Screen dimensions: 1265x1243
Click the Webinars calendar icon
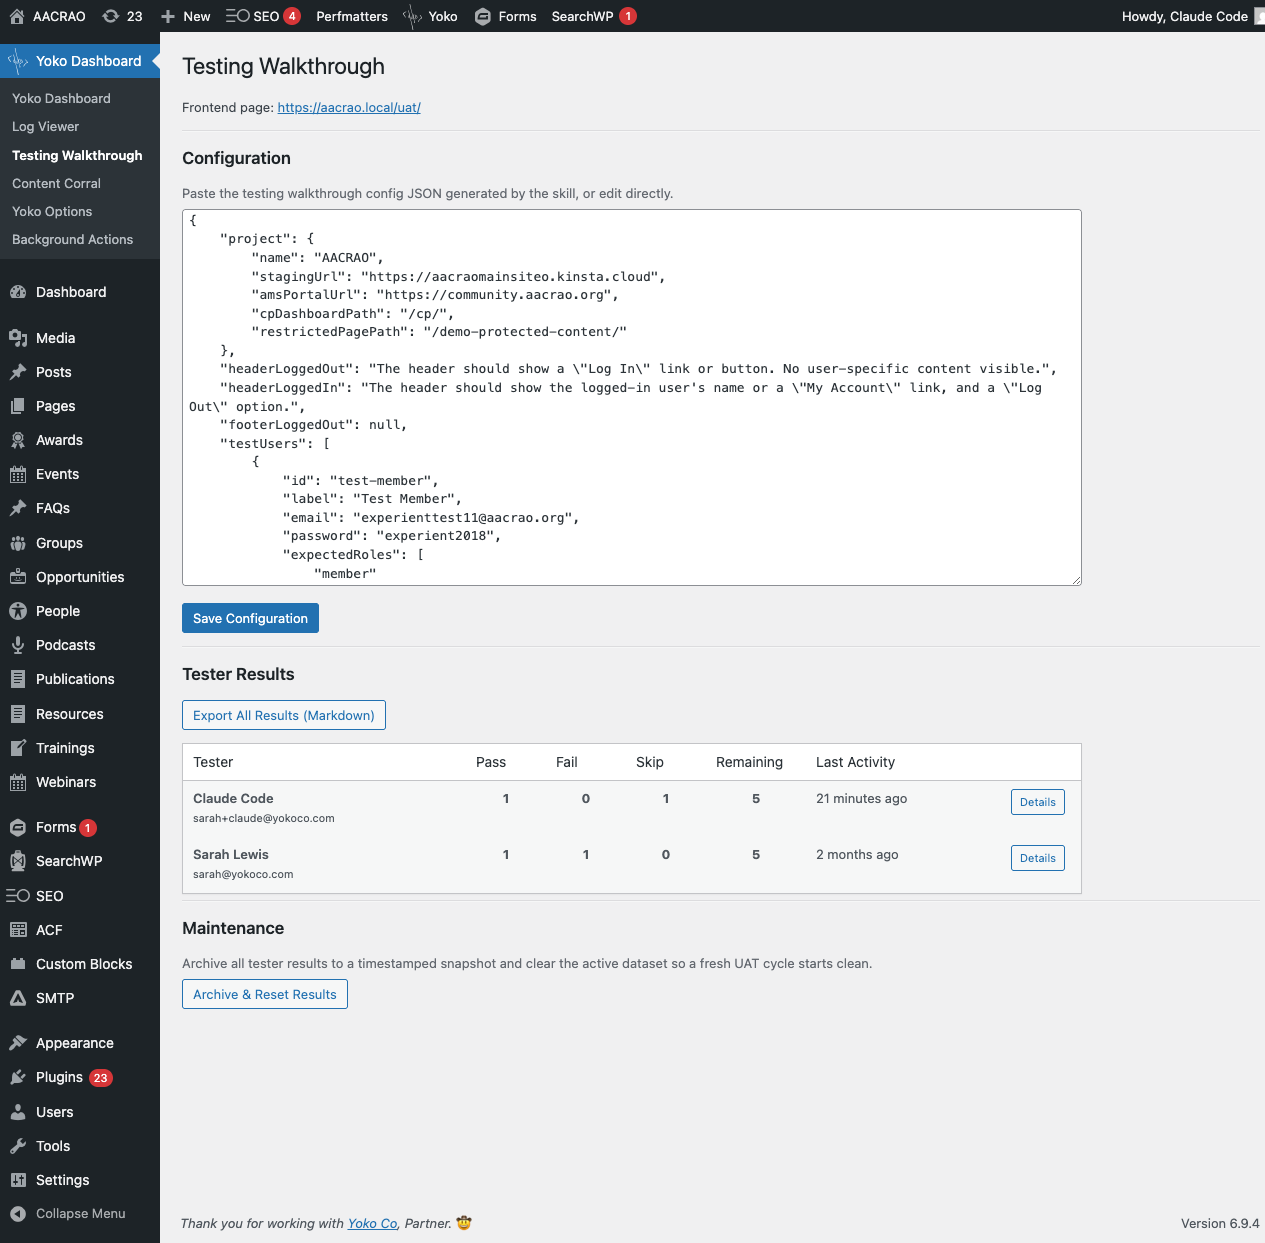[18, 782]
